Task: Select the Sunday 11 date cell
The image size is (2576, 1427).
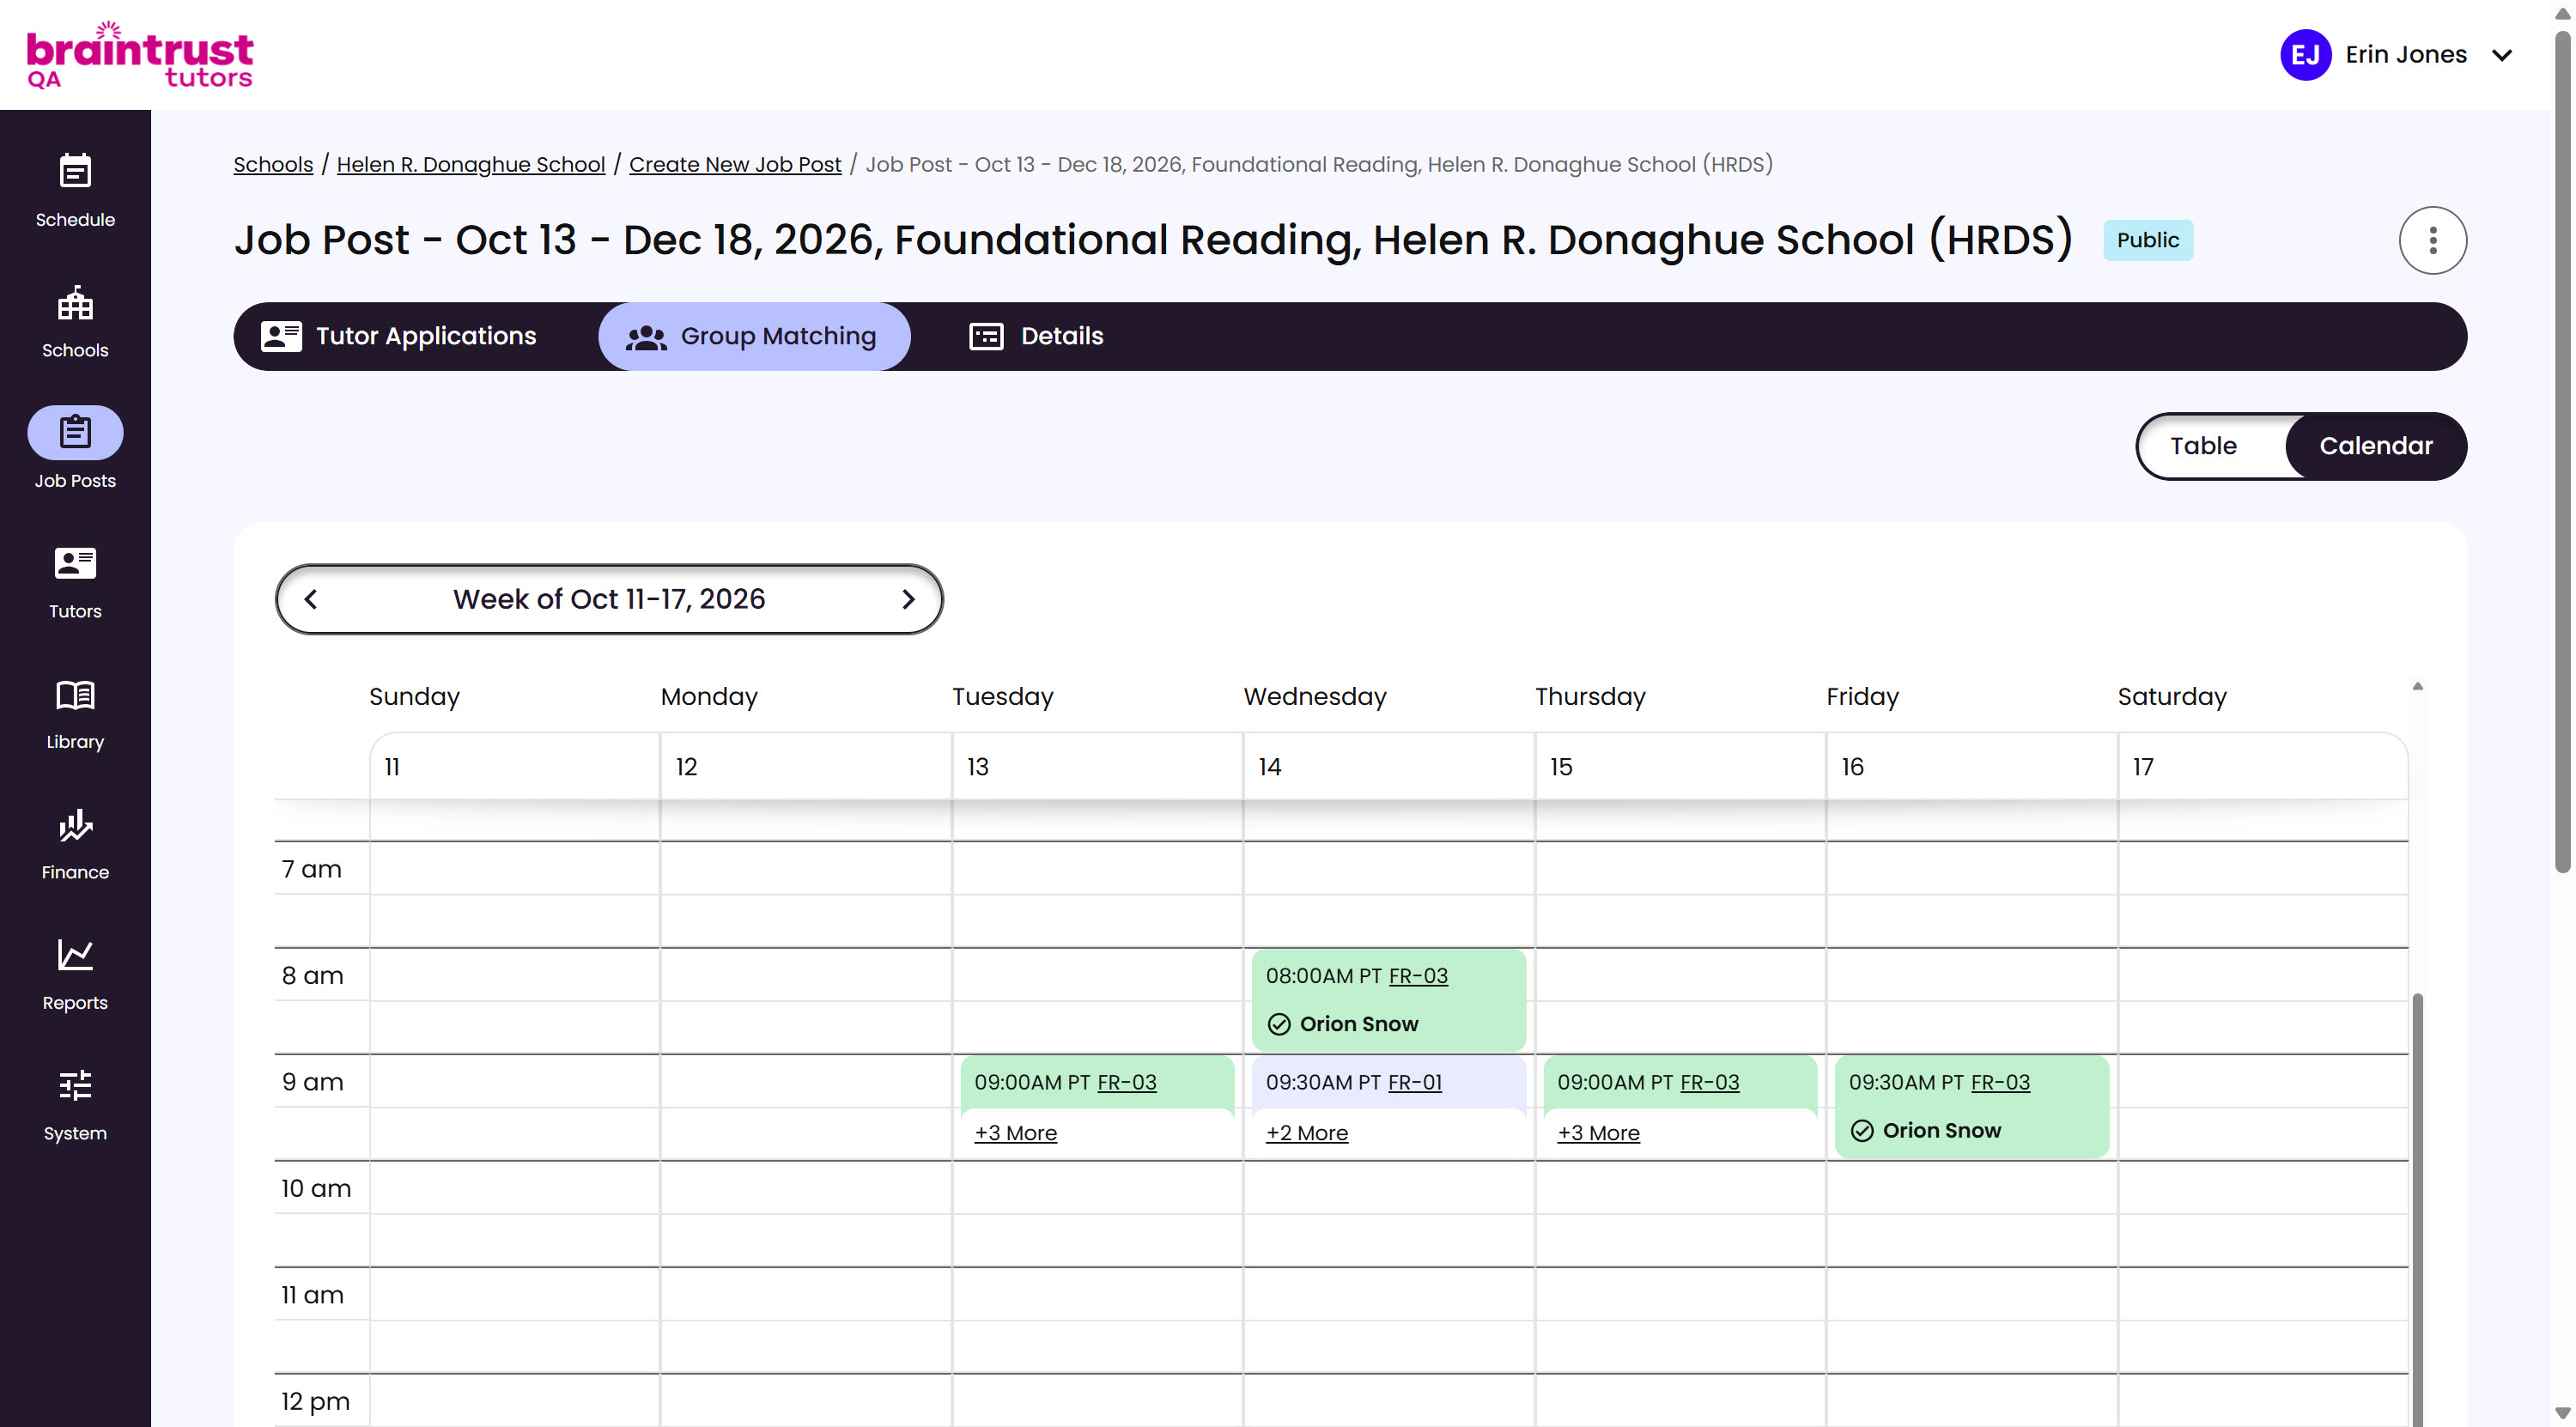Action: click(514, 767)
